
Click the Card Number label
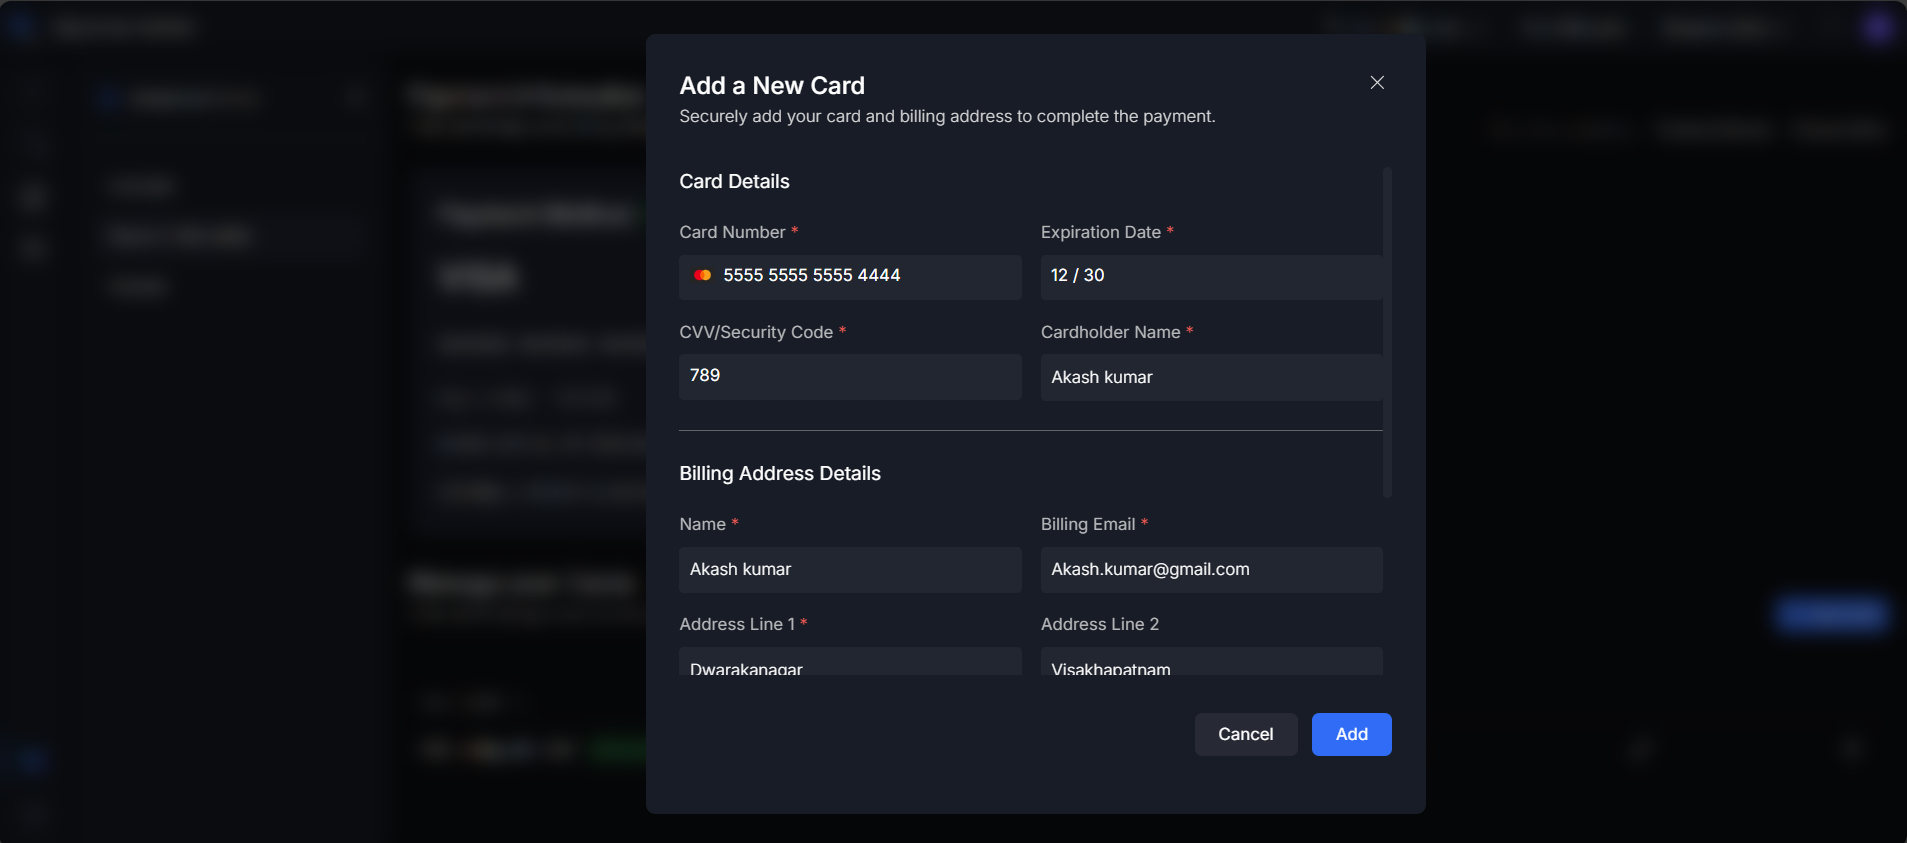[x=732, y=232]
